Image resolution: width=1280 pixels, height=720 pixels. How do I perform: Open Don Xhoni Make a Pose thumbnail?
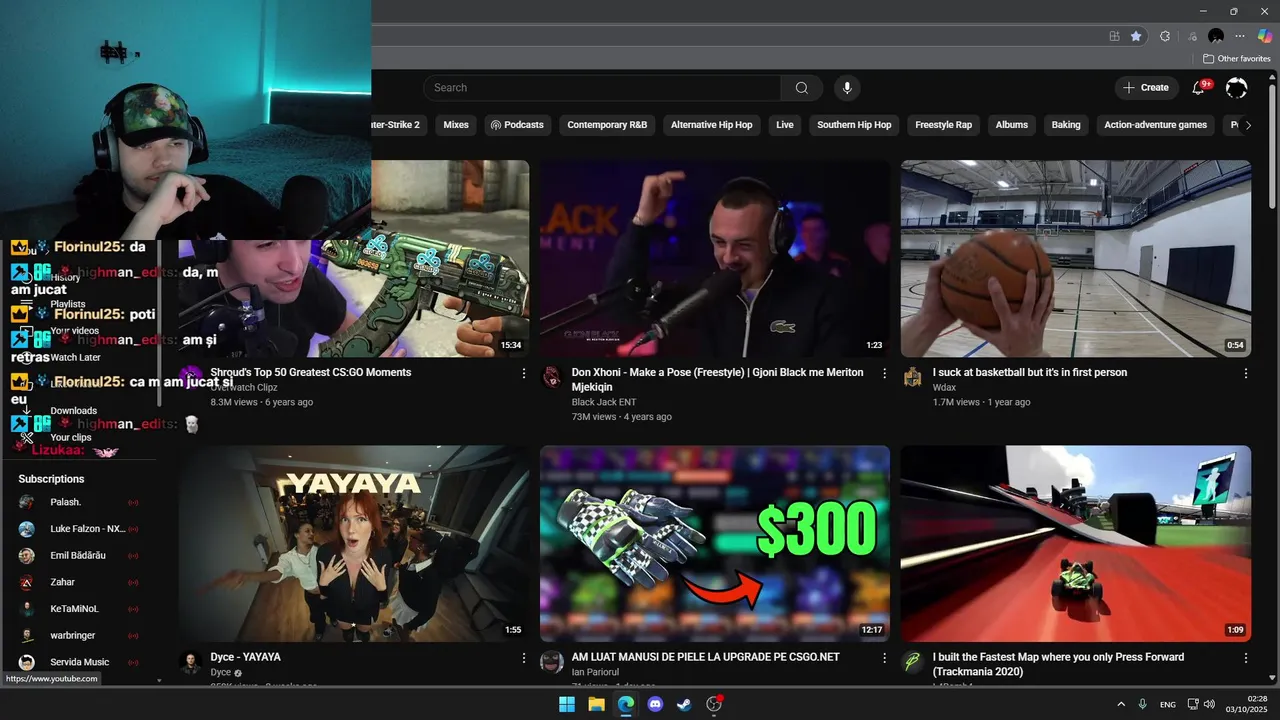pyautogui.click(x=715, y=258)
